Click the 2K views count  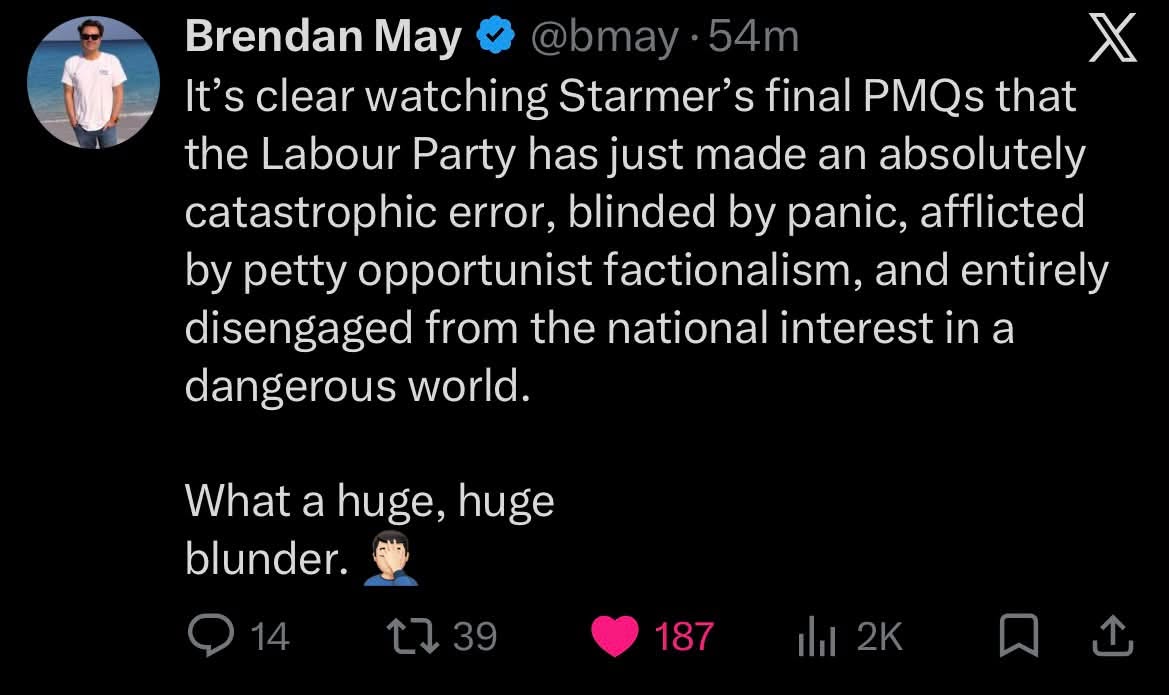coord(880,638)
